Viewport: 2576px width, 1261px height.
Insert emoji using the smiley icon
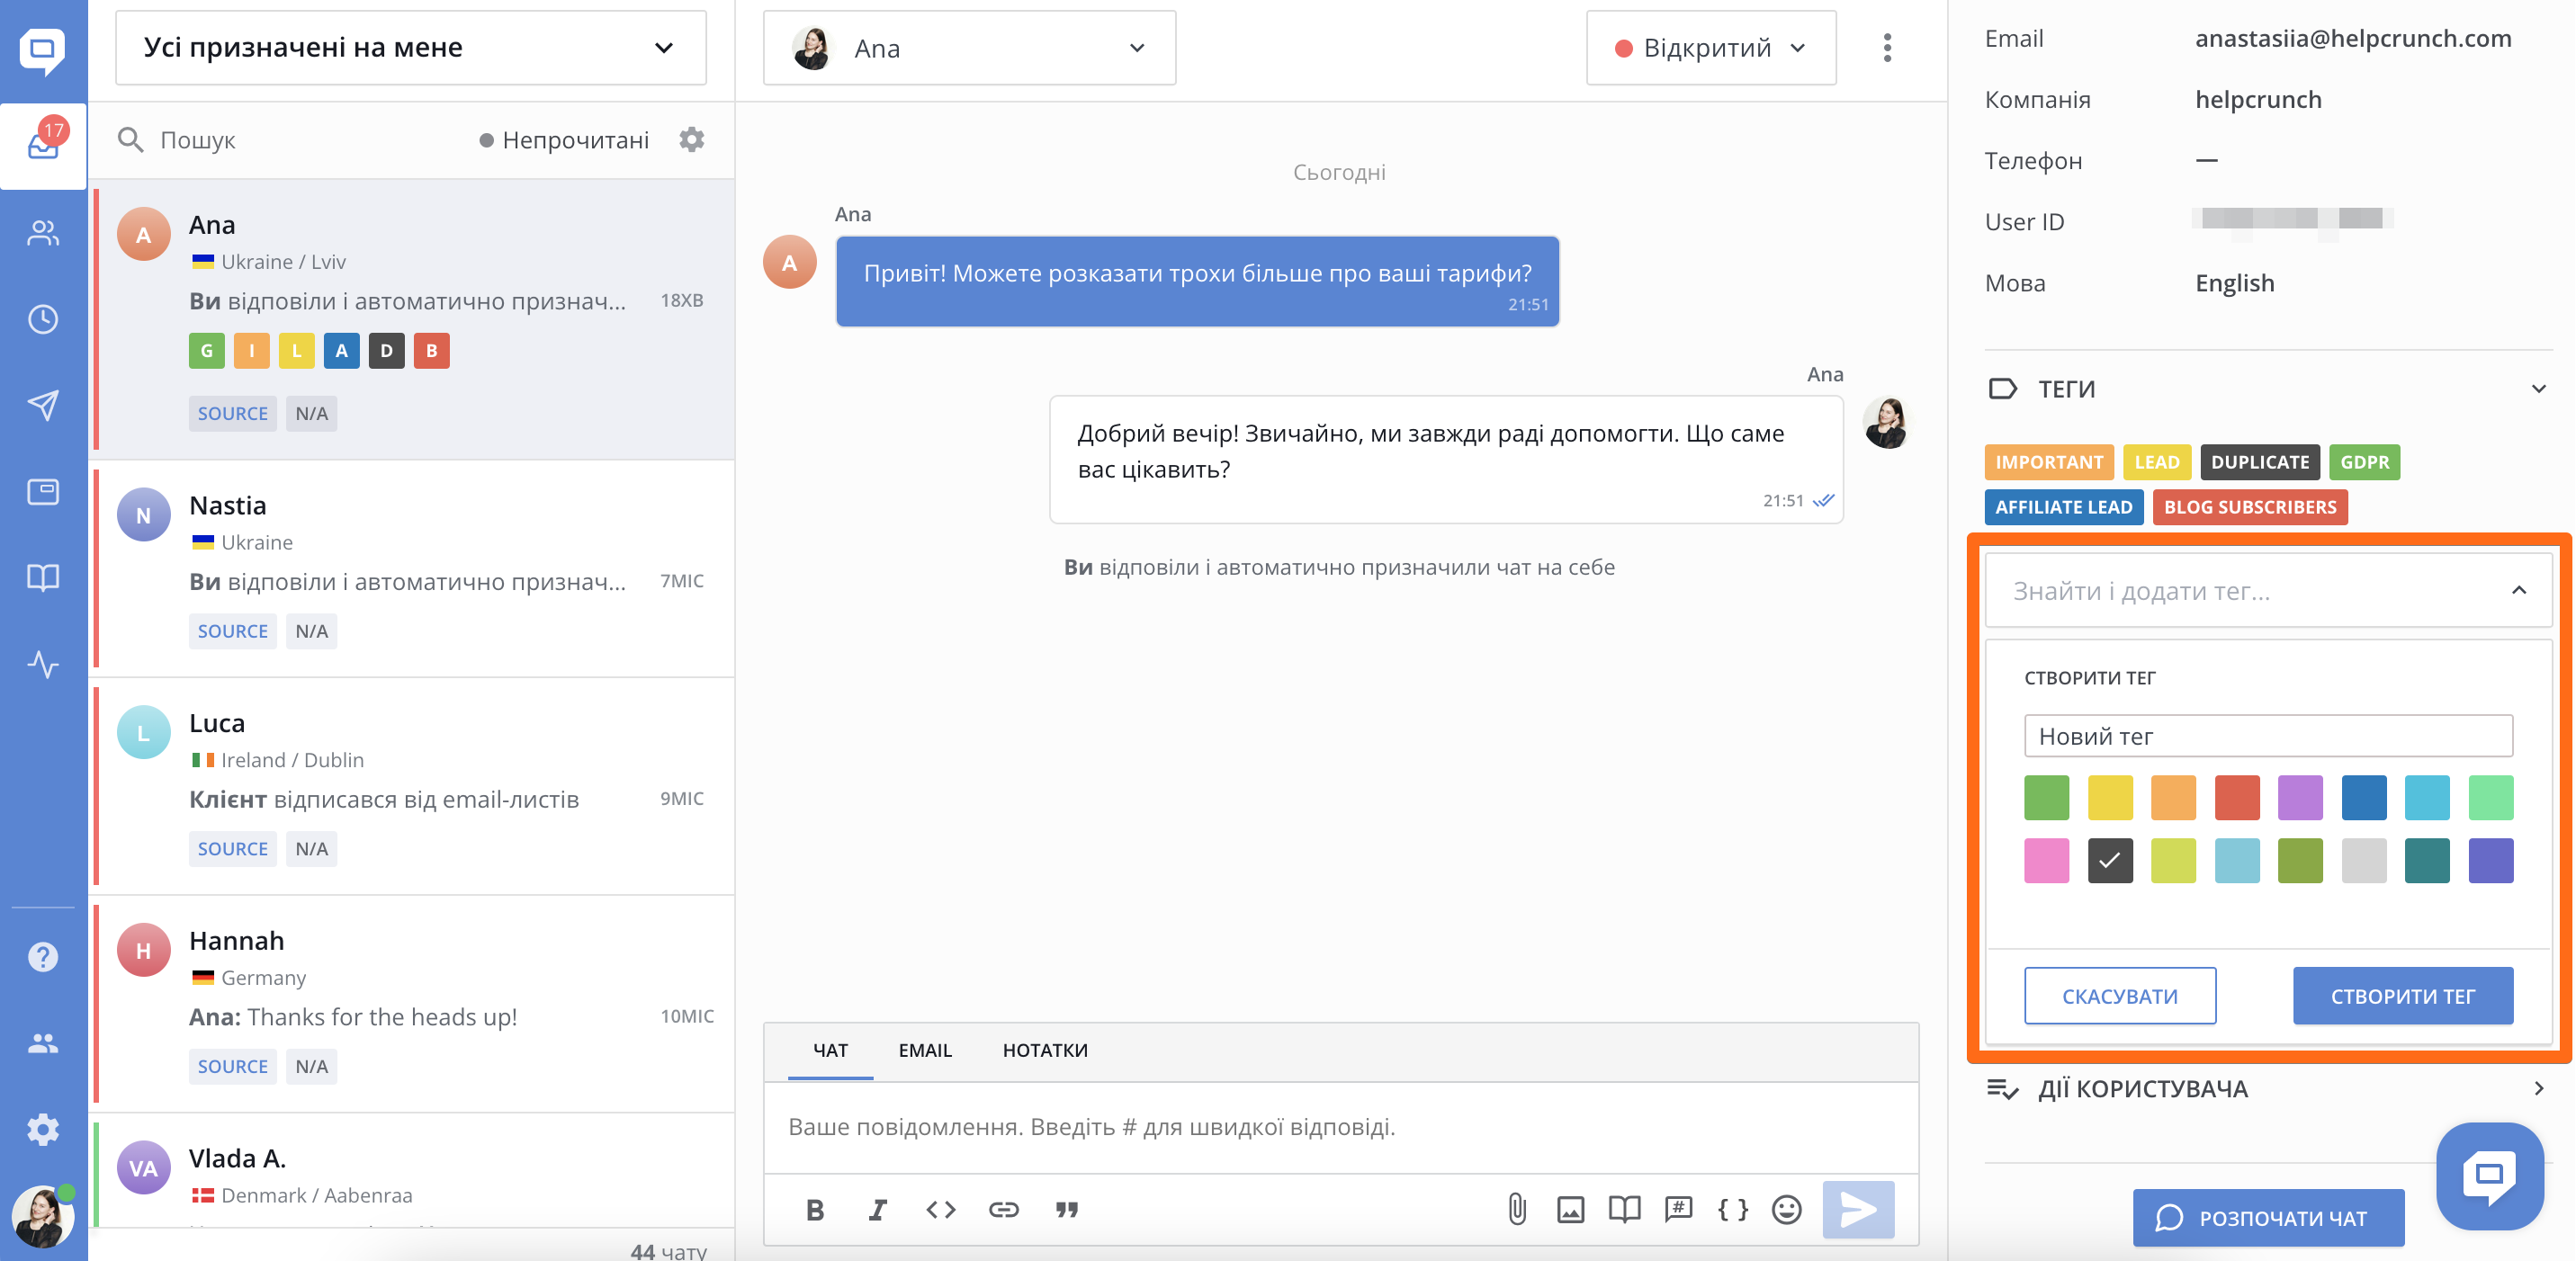pyautogui.click(x=1786, y=1209)
